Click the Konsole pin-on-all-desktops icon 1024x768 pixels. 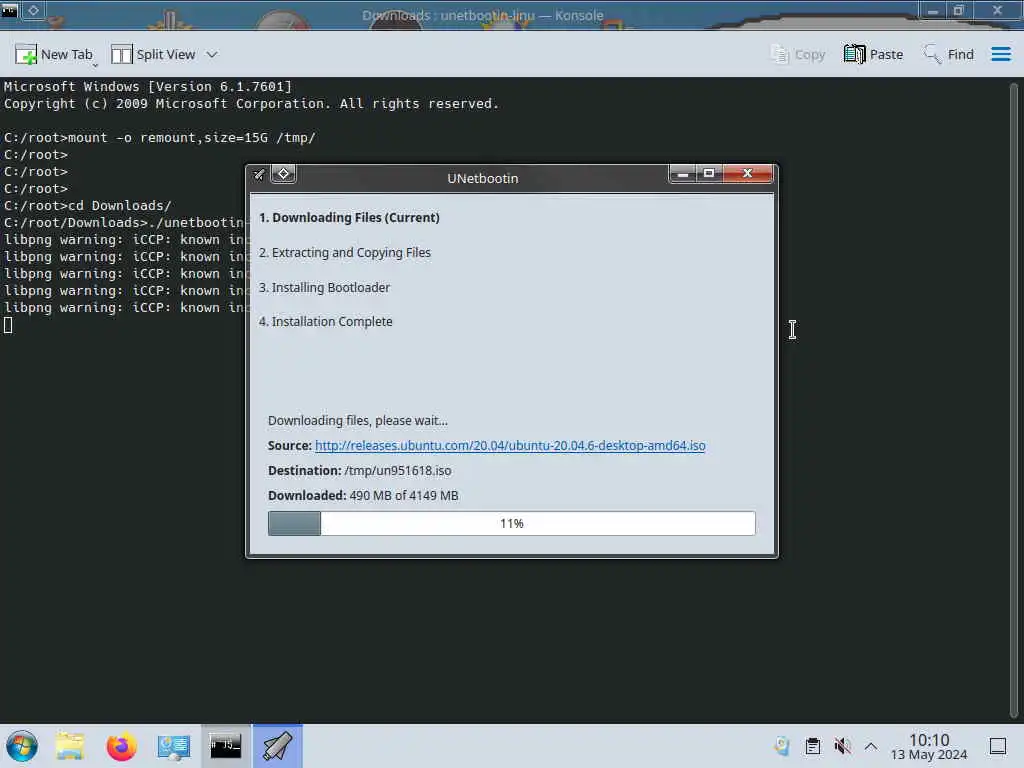pyautogui.click(x=33, y=10)
